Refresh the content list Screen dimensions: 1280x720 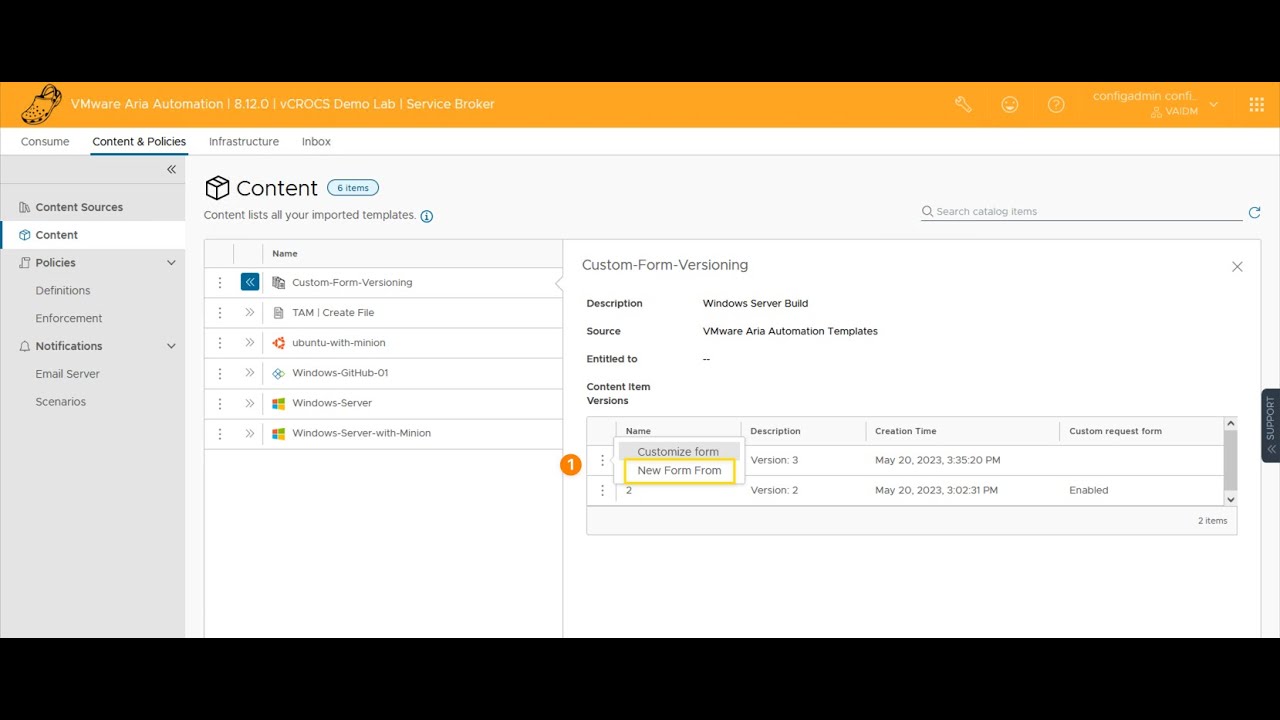pos(1254,212)
